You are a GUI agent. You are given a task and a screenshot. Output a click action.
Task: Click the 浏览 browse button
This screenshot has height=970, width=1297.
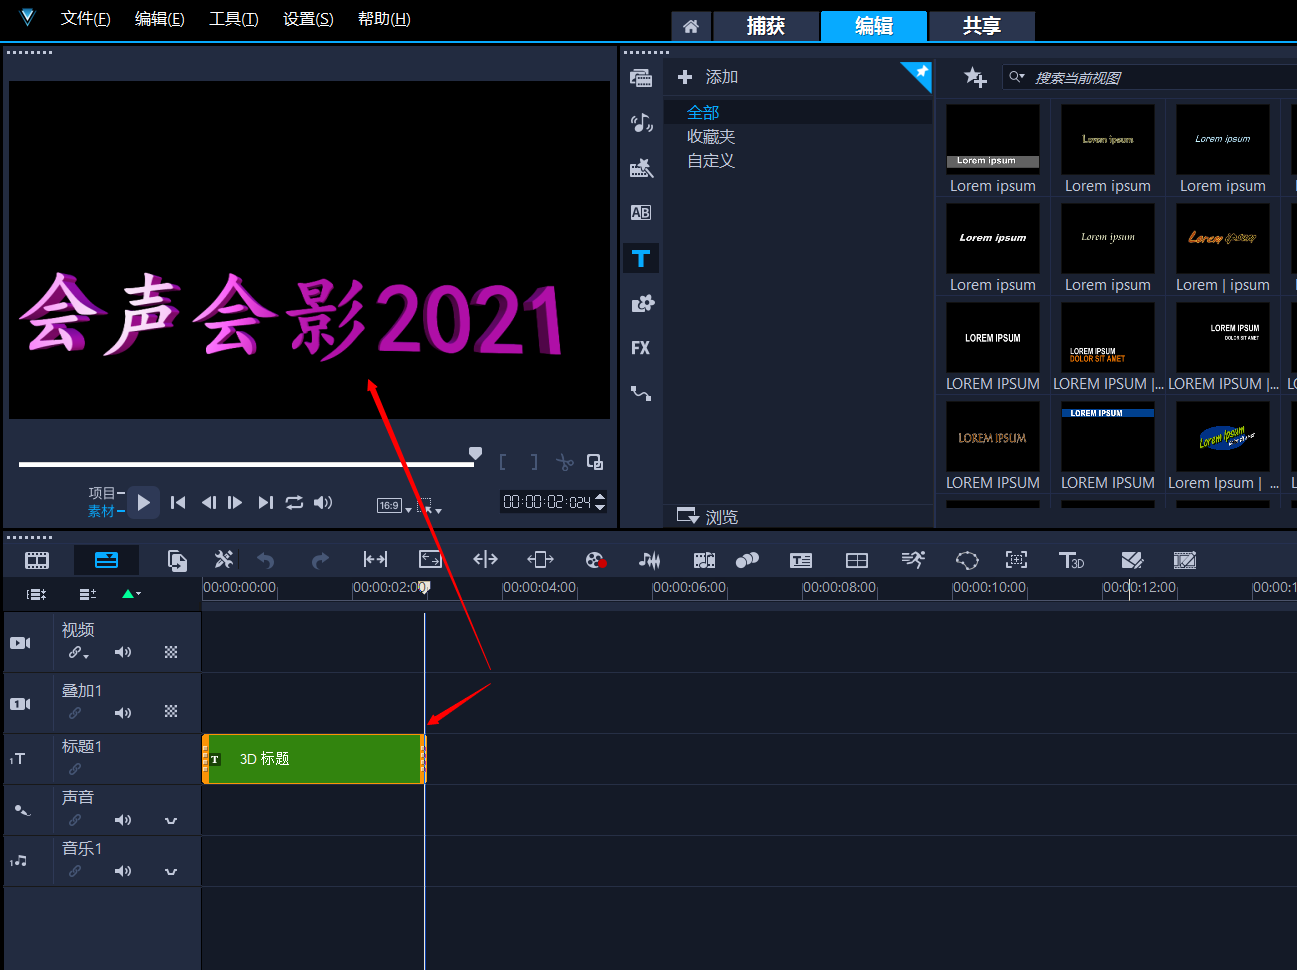[x=708, y=517]
